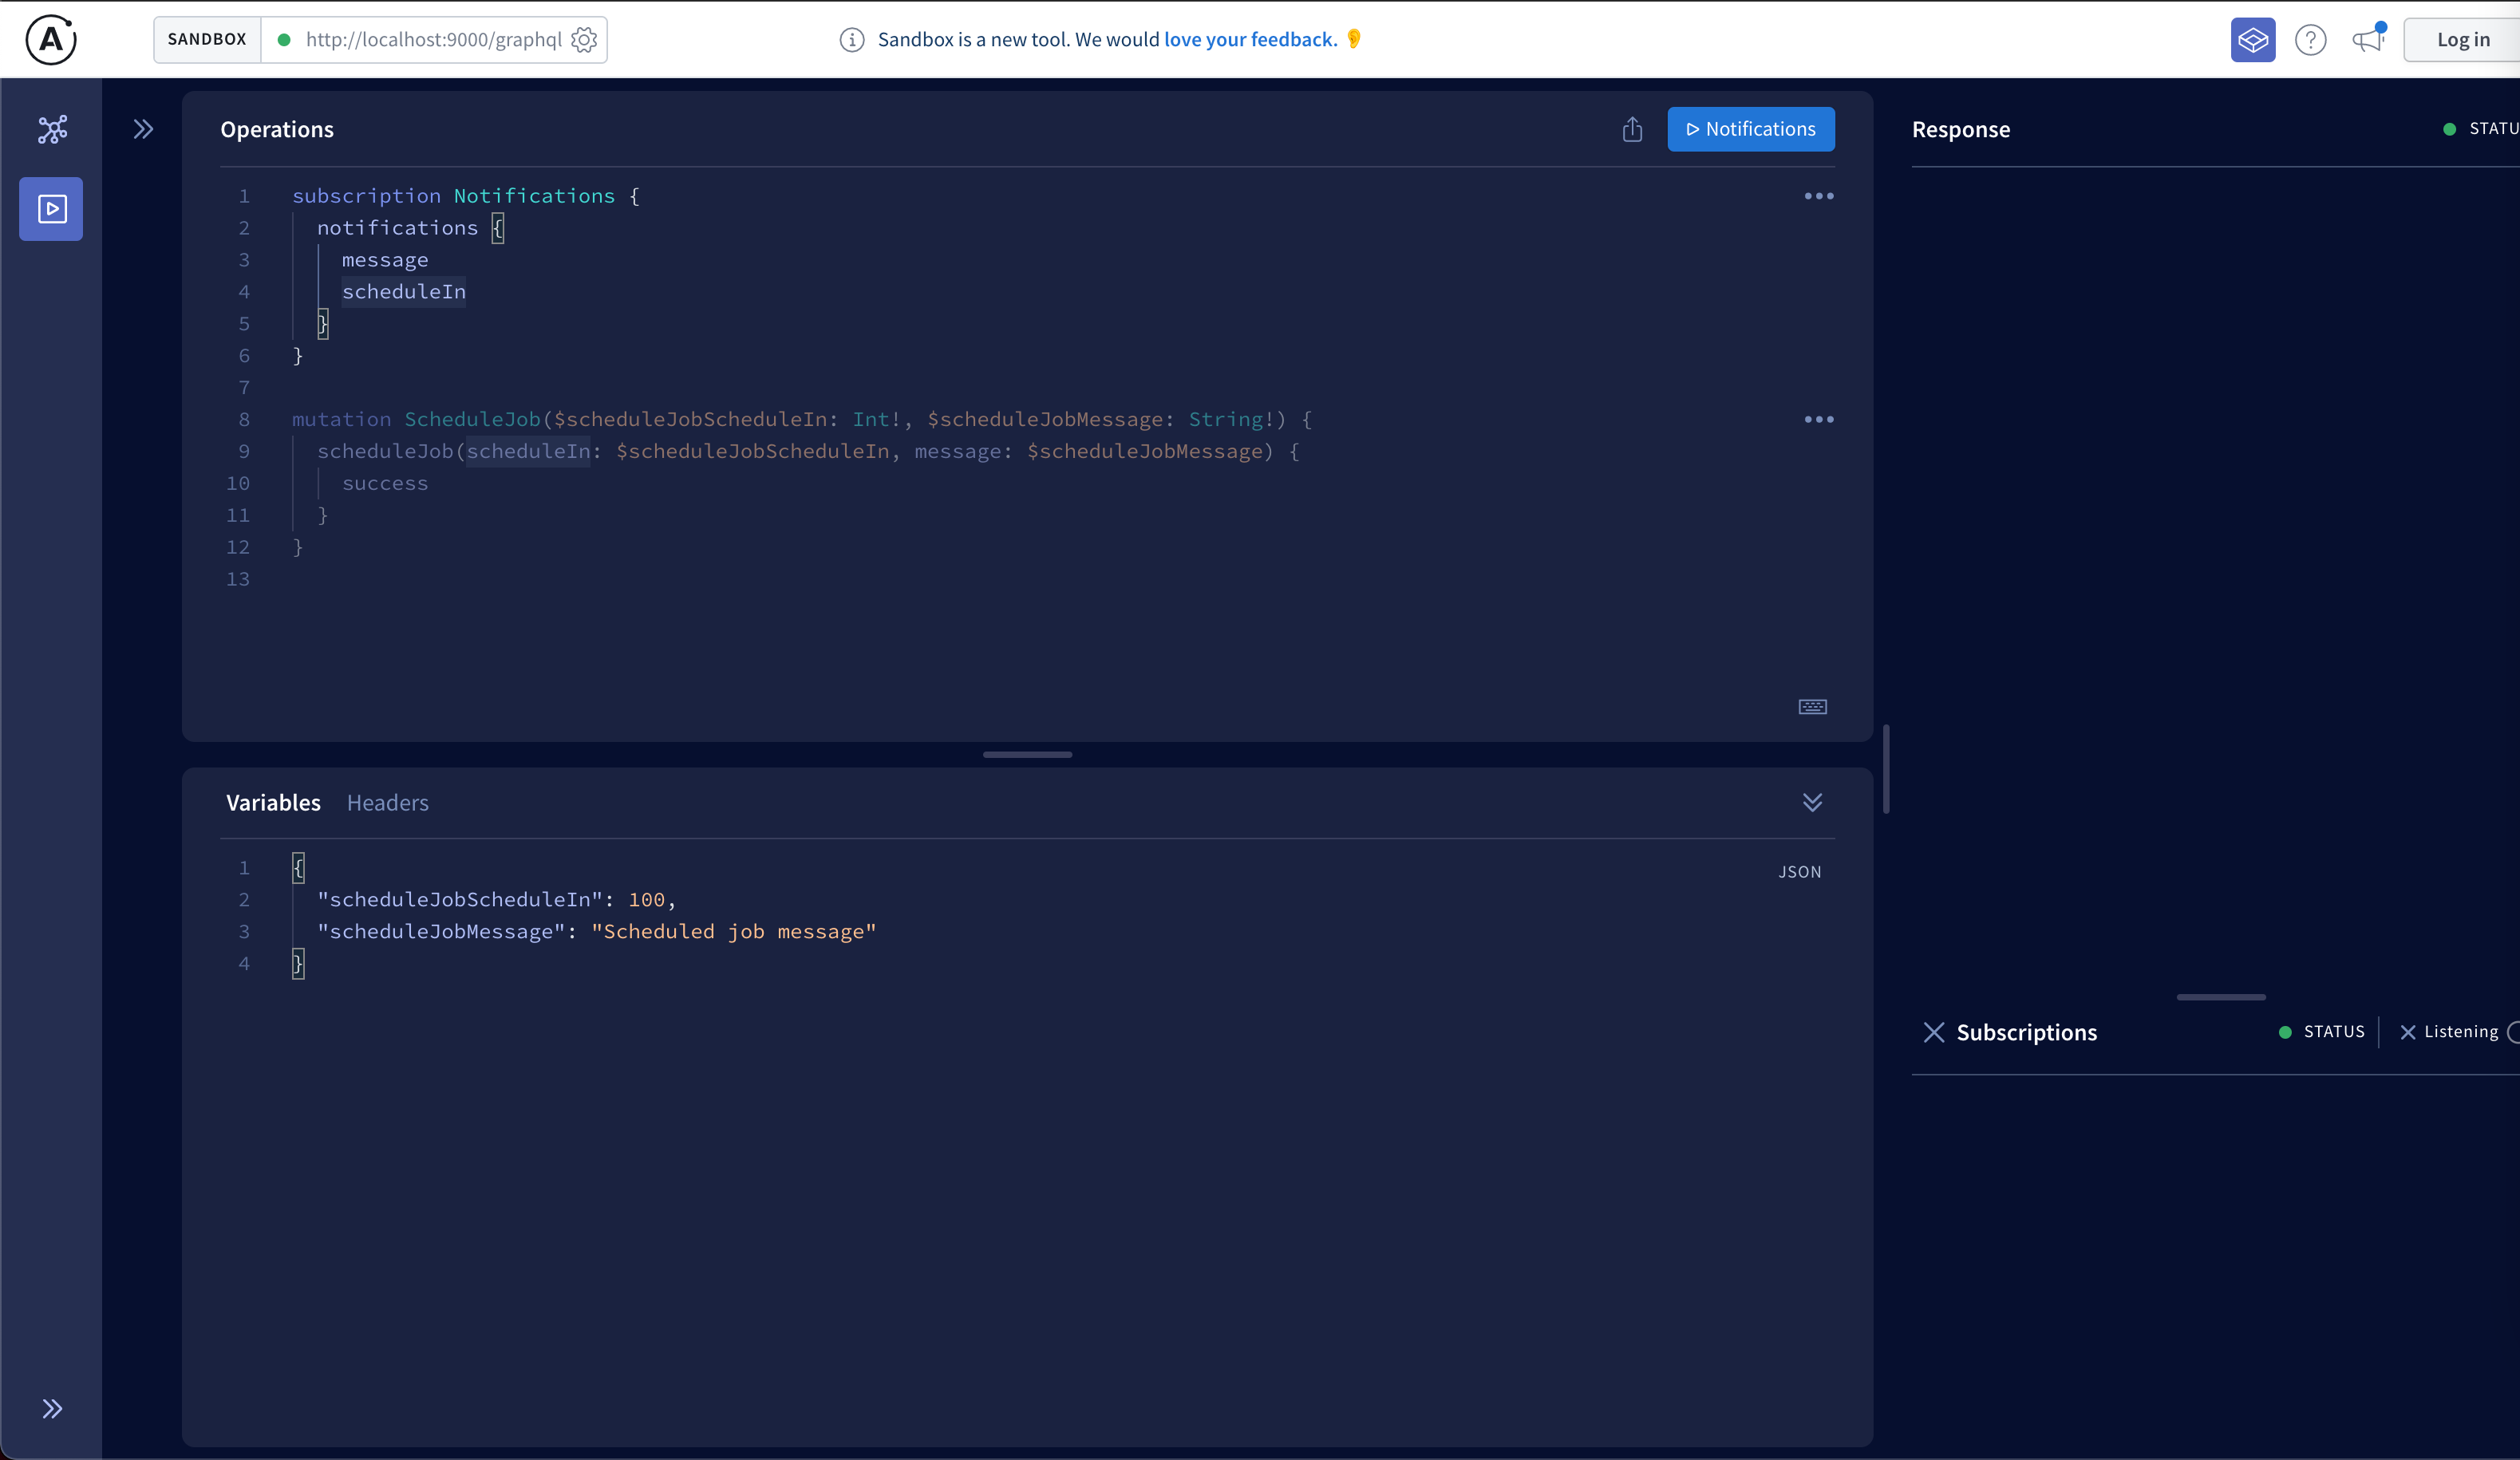The width and height of the screenshot is (2520, 1460).
Task: Open ScheduleJob mutation options menu
Action: pos(1818,419)
